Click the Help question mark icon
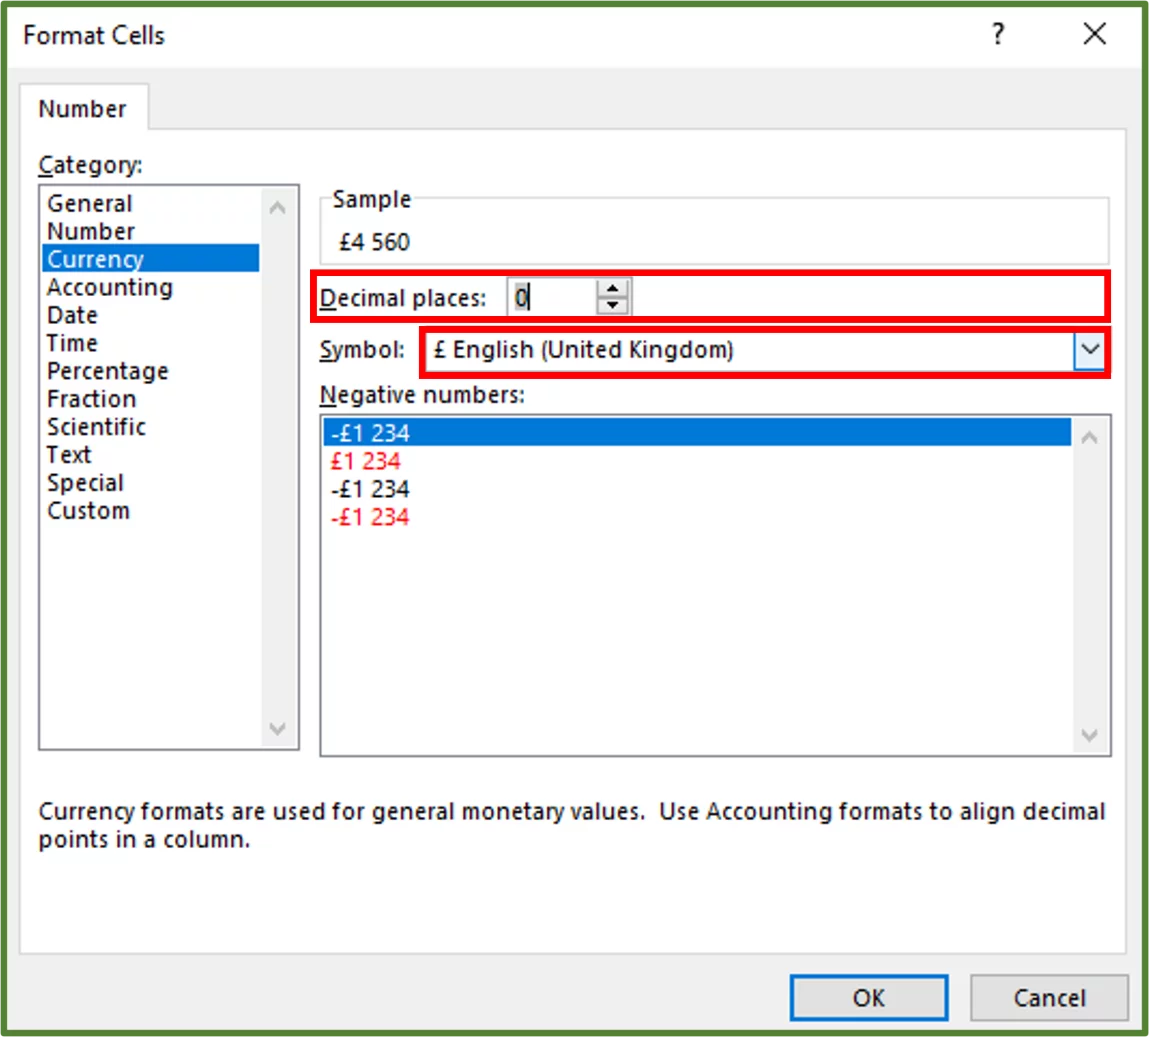 point(997,34)
